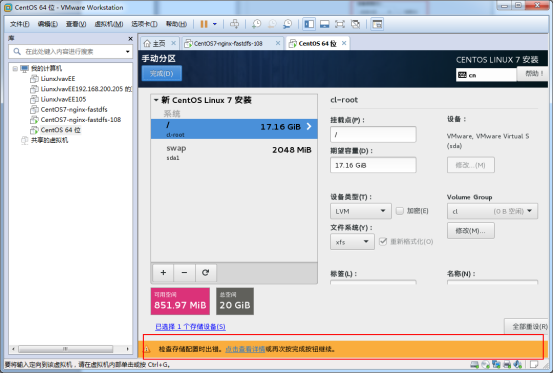Click the search magnifier icon in library
This screenshot has height=373, width=553.
pyautogui.click(x=17, y=51)
